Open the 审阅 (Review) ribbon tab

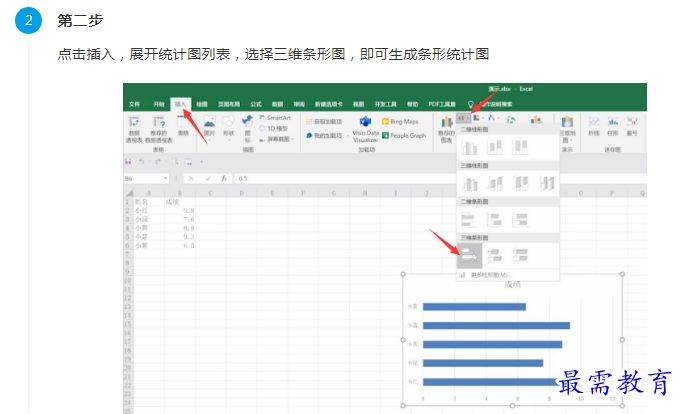tap(299, 104)
